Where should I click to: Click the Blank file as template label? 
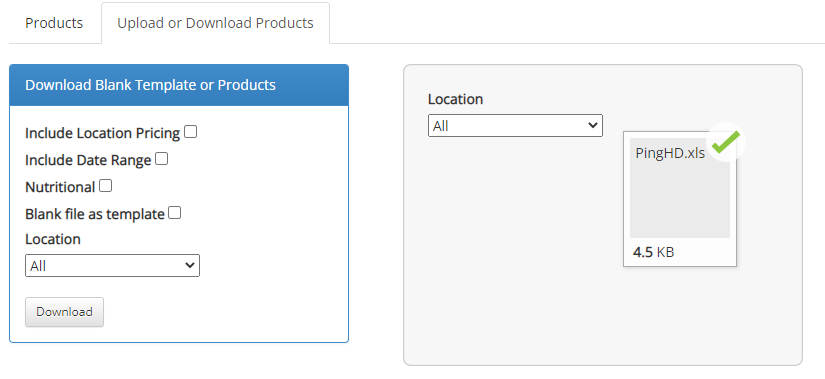[x=95, y=214]
